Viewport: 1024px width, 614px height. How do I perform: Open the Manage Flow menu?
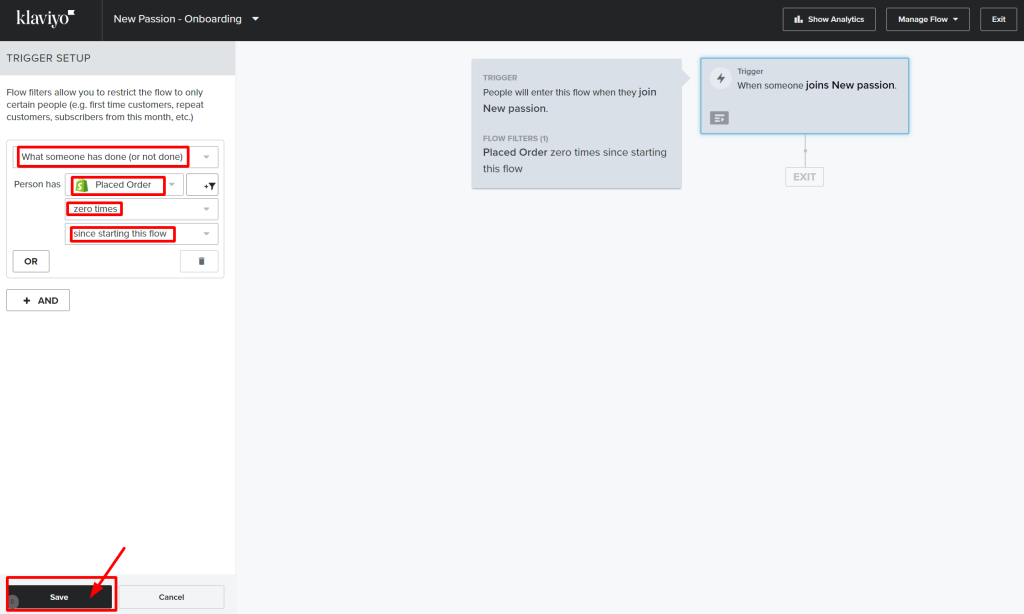(927, 20)
